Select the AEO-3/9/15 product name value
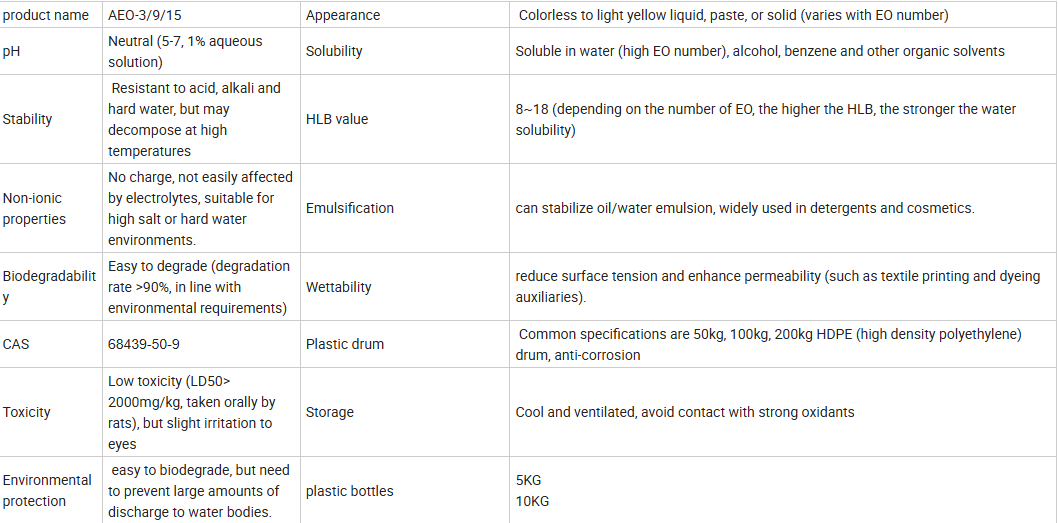The height and width of the screenshot is (523, 1058). [149, 15]
